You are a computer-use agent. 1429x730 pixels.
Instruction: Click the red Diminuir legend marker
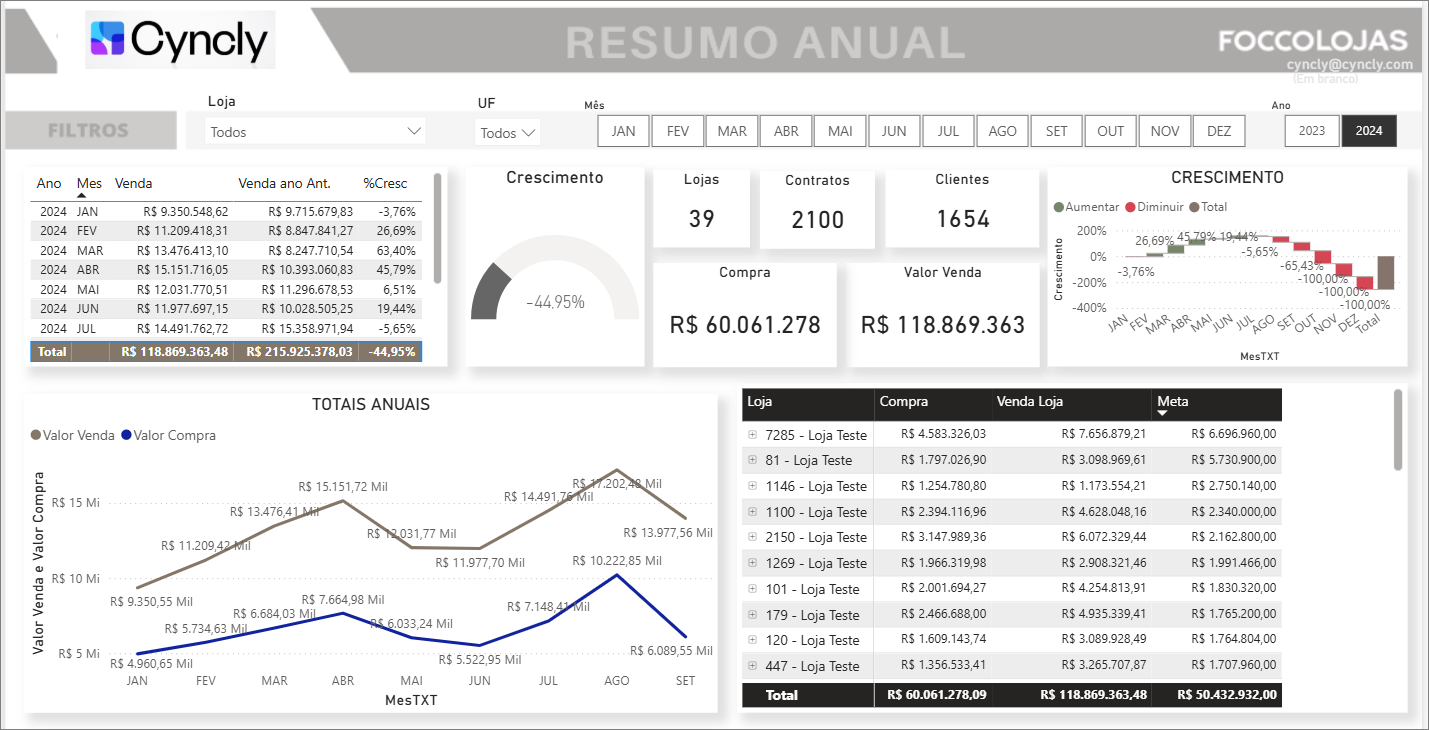[1131, 207]
